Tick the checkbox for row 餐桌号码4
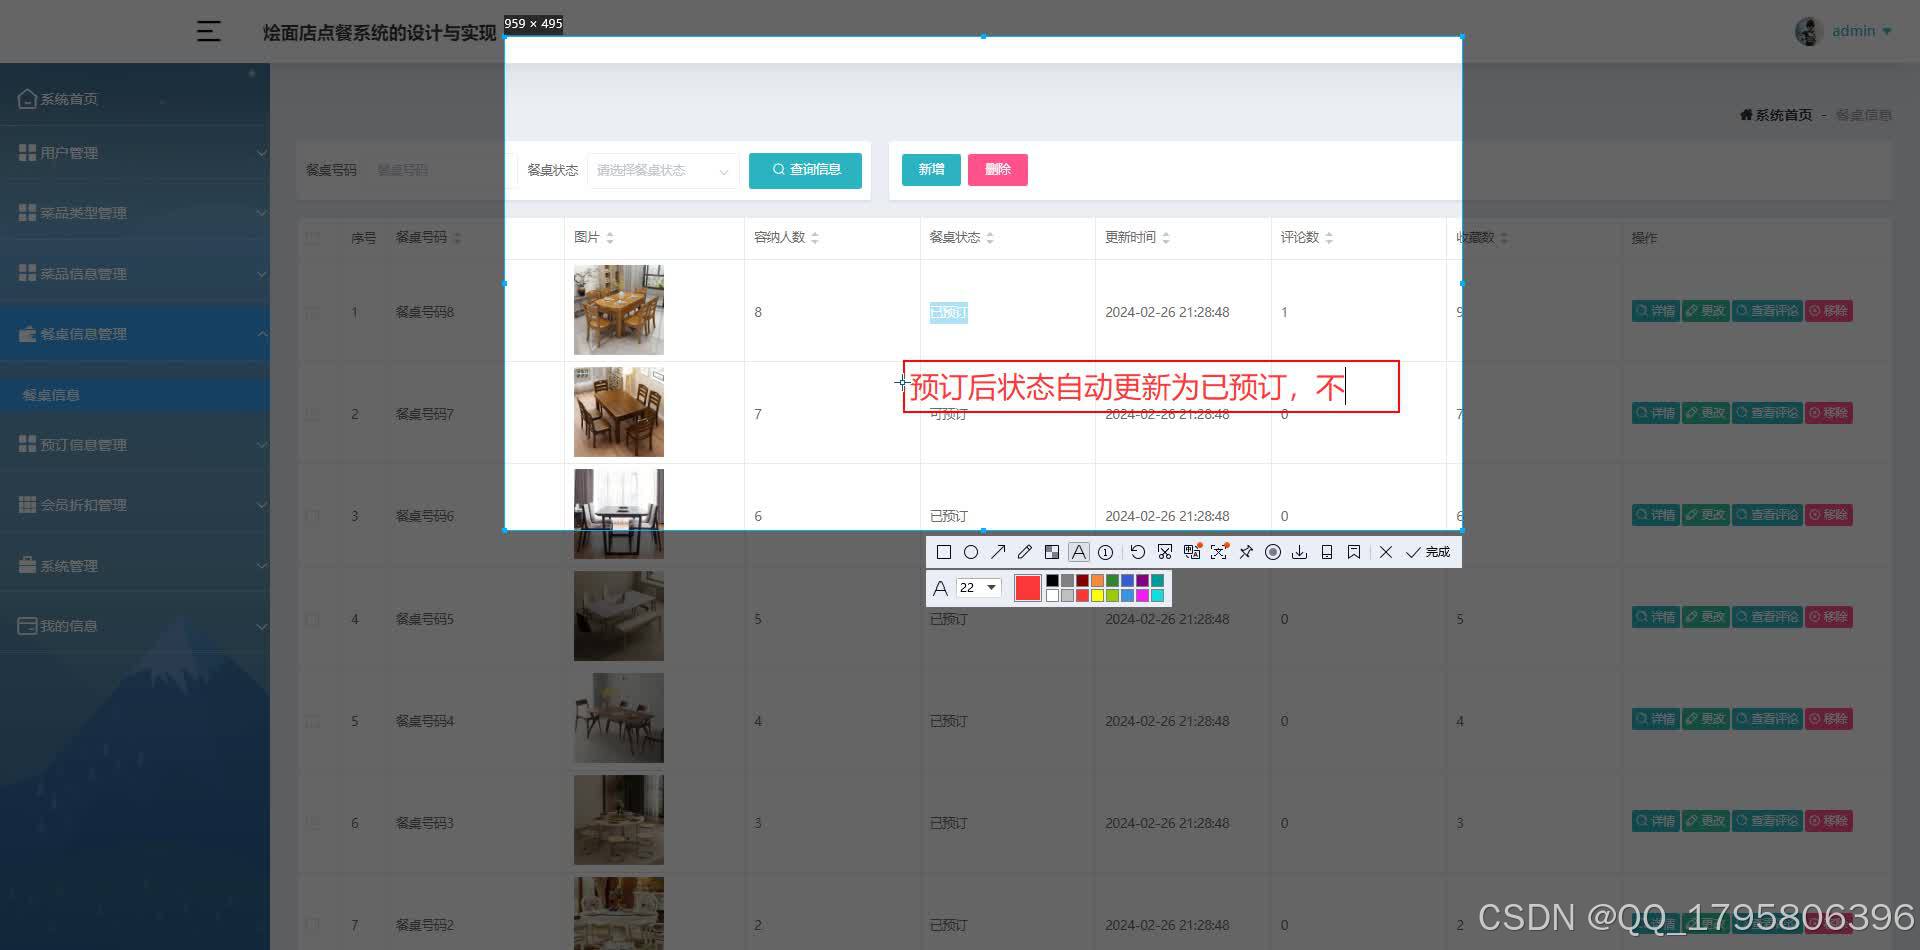This screenshot has width=1920, height=950. click(313, 721)
